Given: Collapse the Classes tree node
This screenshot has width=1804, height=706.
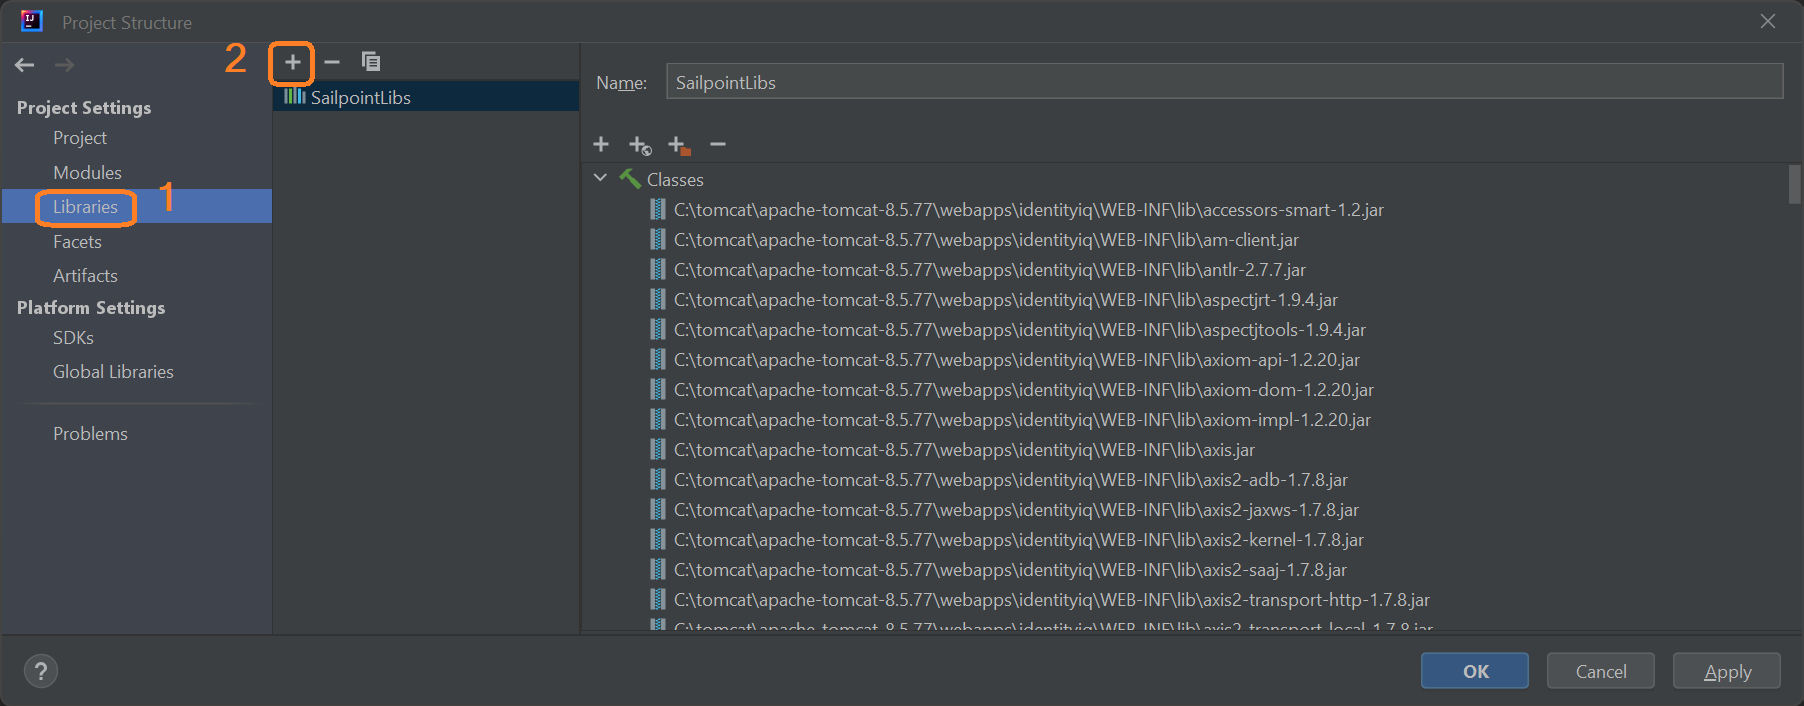Looking at the screenshot, I should click(600, 178).
